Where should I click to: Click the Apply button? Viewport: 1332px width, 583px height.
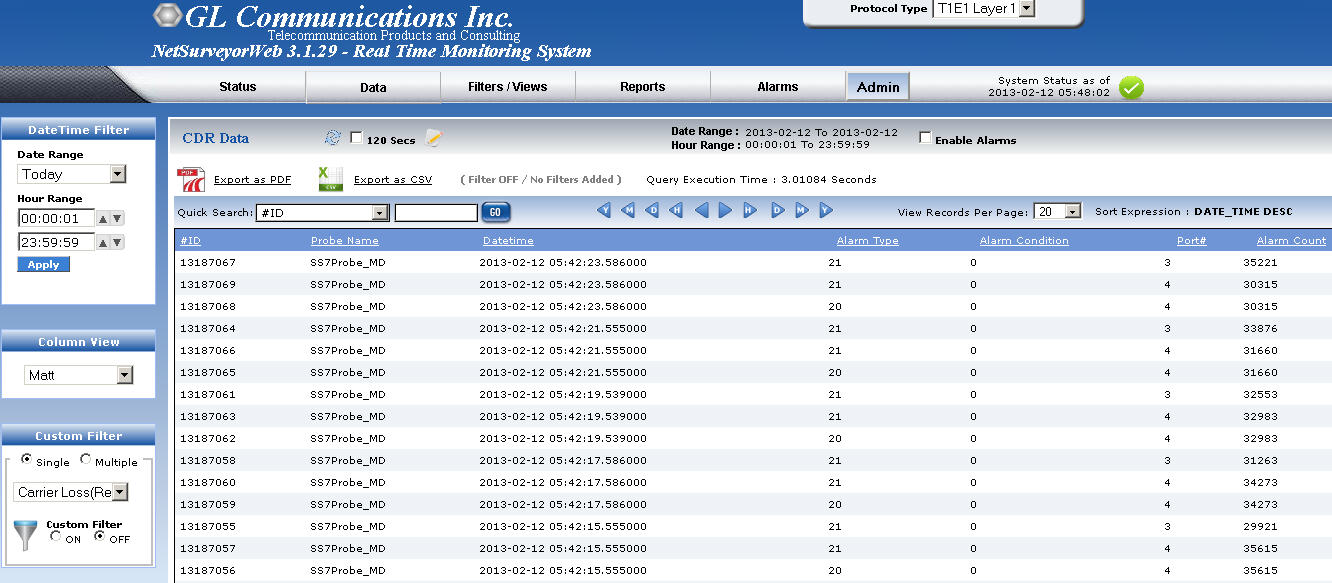(43, 265)
